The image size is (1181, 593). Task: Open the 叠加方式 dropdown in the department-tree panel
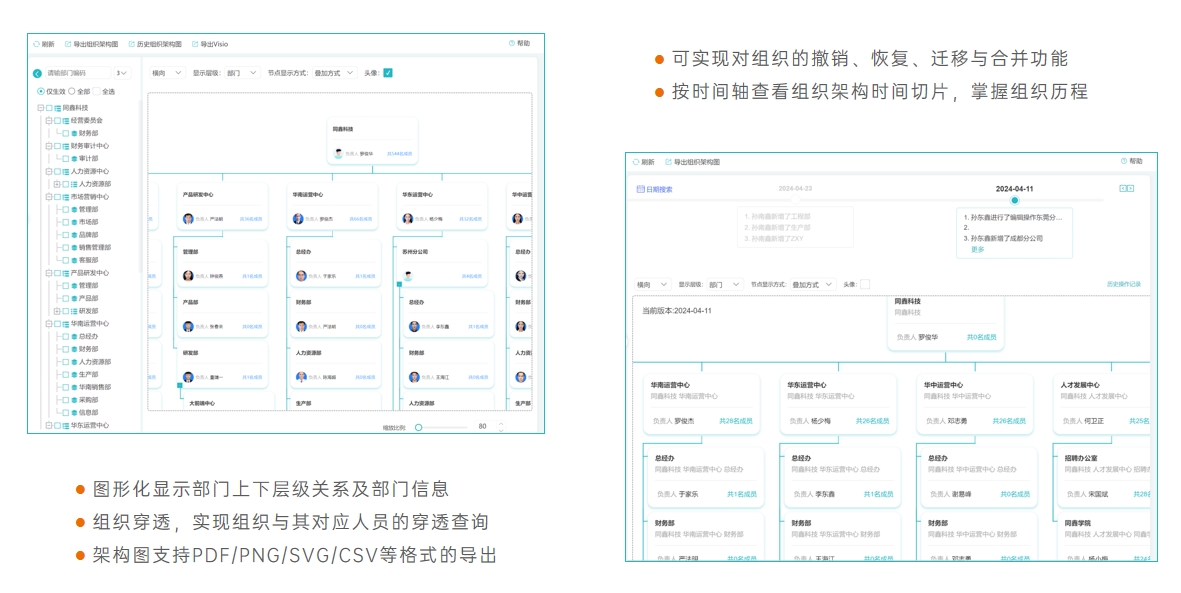tap(334, 73)
